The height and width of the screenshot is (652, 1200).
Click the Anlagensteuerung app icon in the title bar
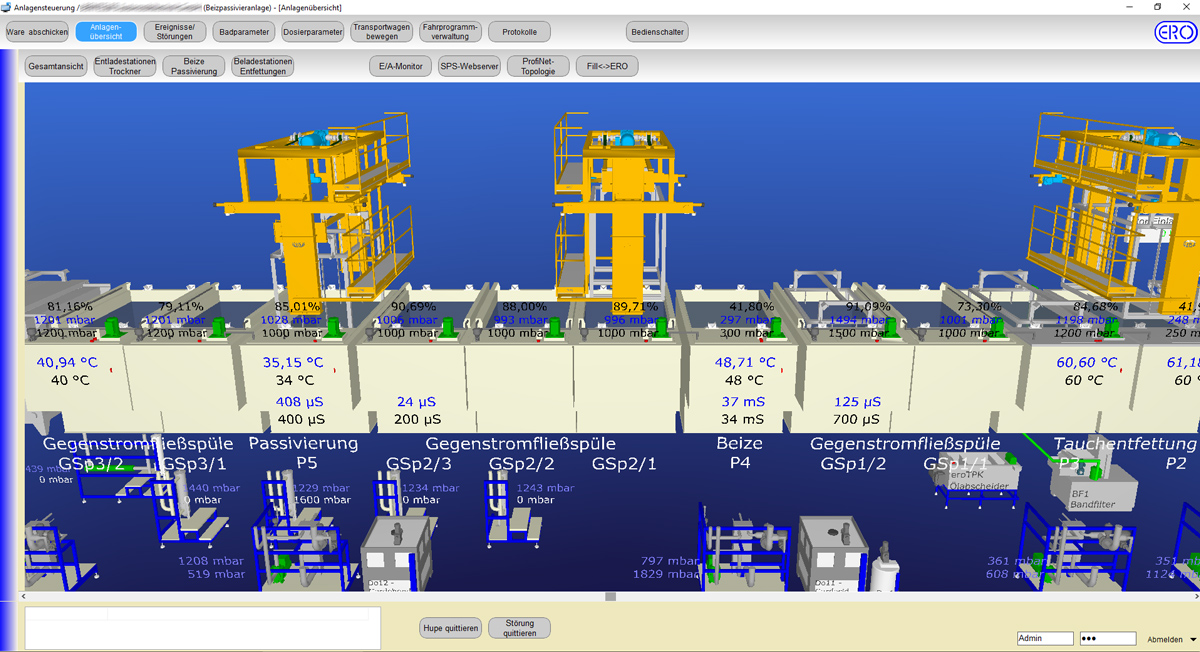7,7
